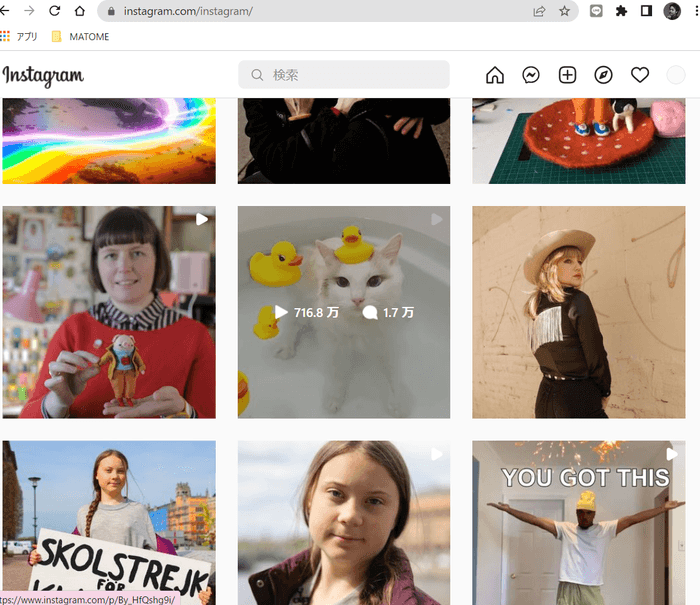700x605 pixels.
Task: Open the アプリ apps shortcut
Action: point(20,37)
